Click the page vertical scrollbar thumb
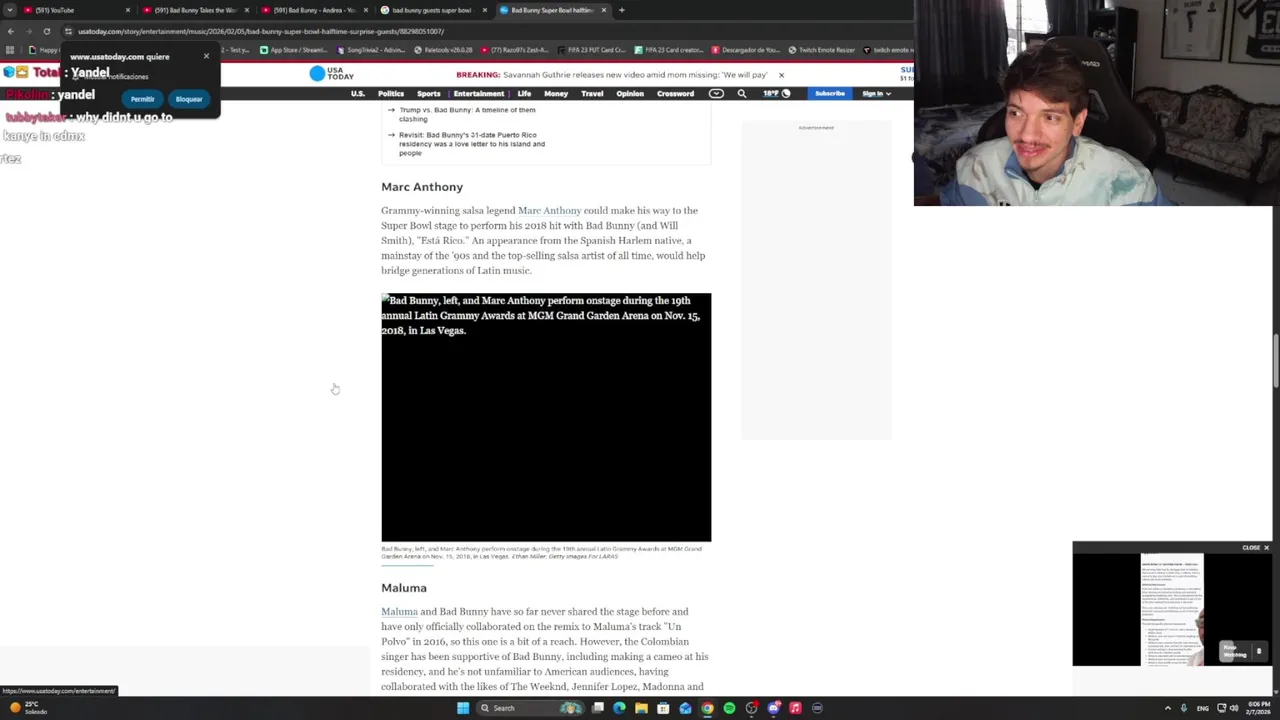This screenshot has height=720, width=1280. coord(1275,362)
